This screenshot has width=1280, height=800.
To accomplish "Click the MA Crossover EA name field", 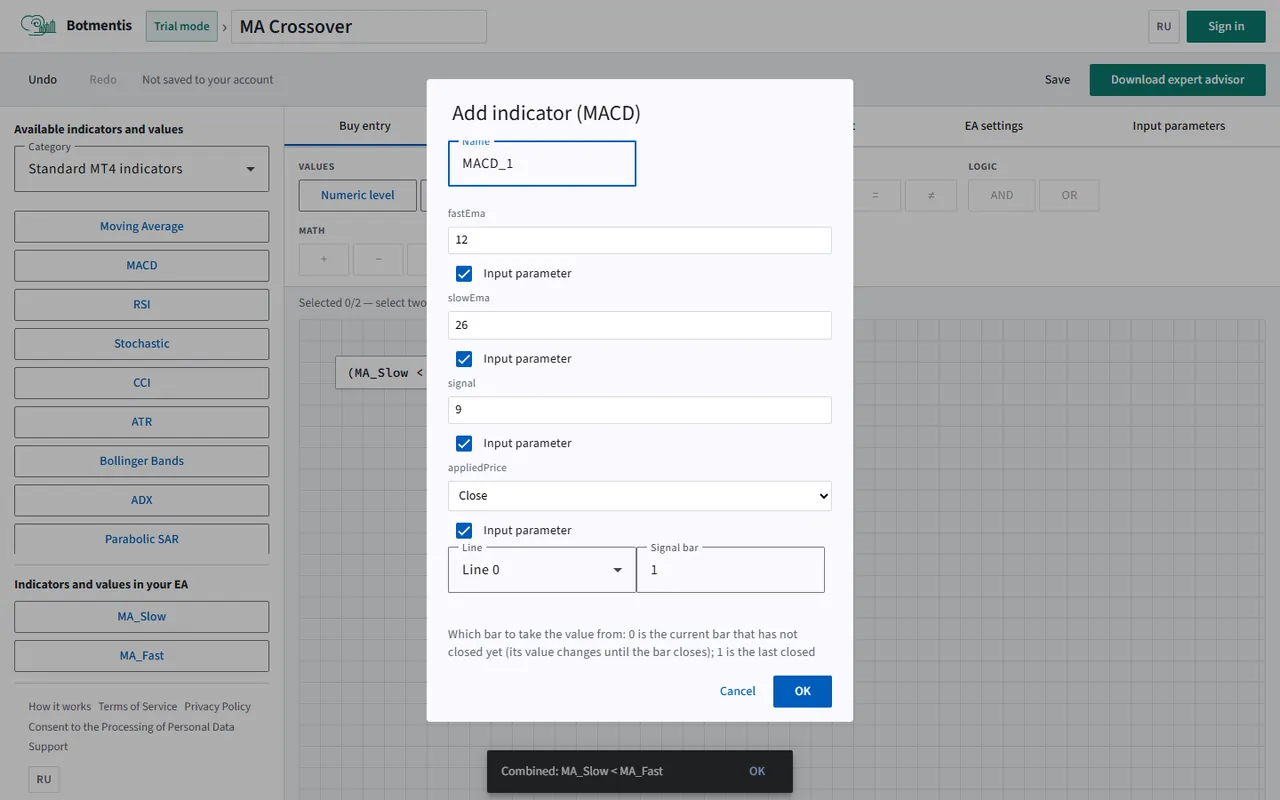I will (359, 27).
